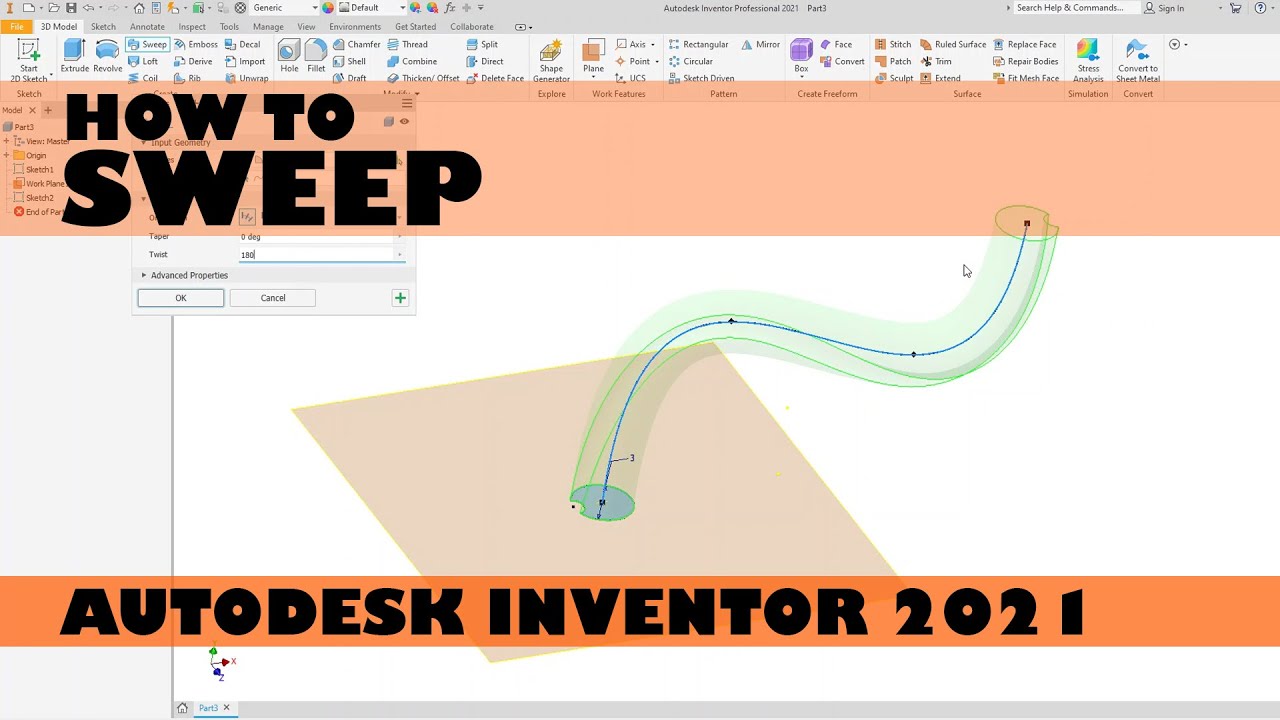Select the Decal tool

242,44
